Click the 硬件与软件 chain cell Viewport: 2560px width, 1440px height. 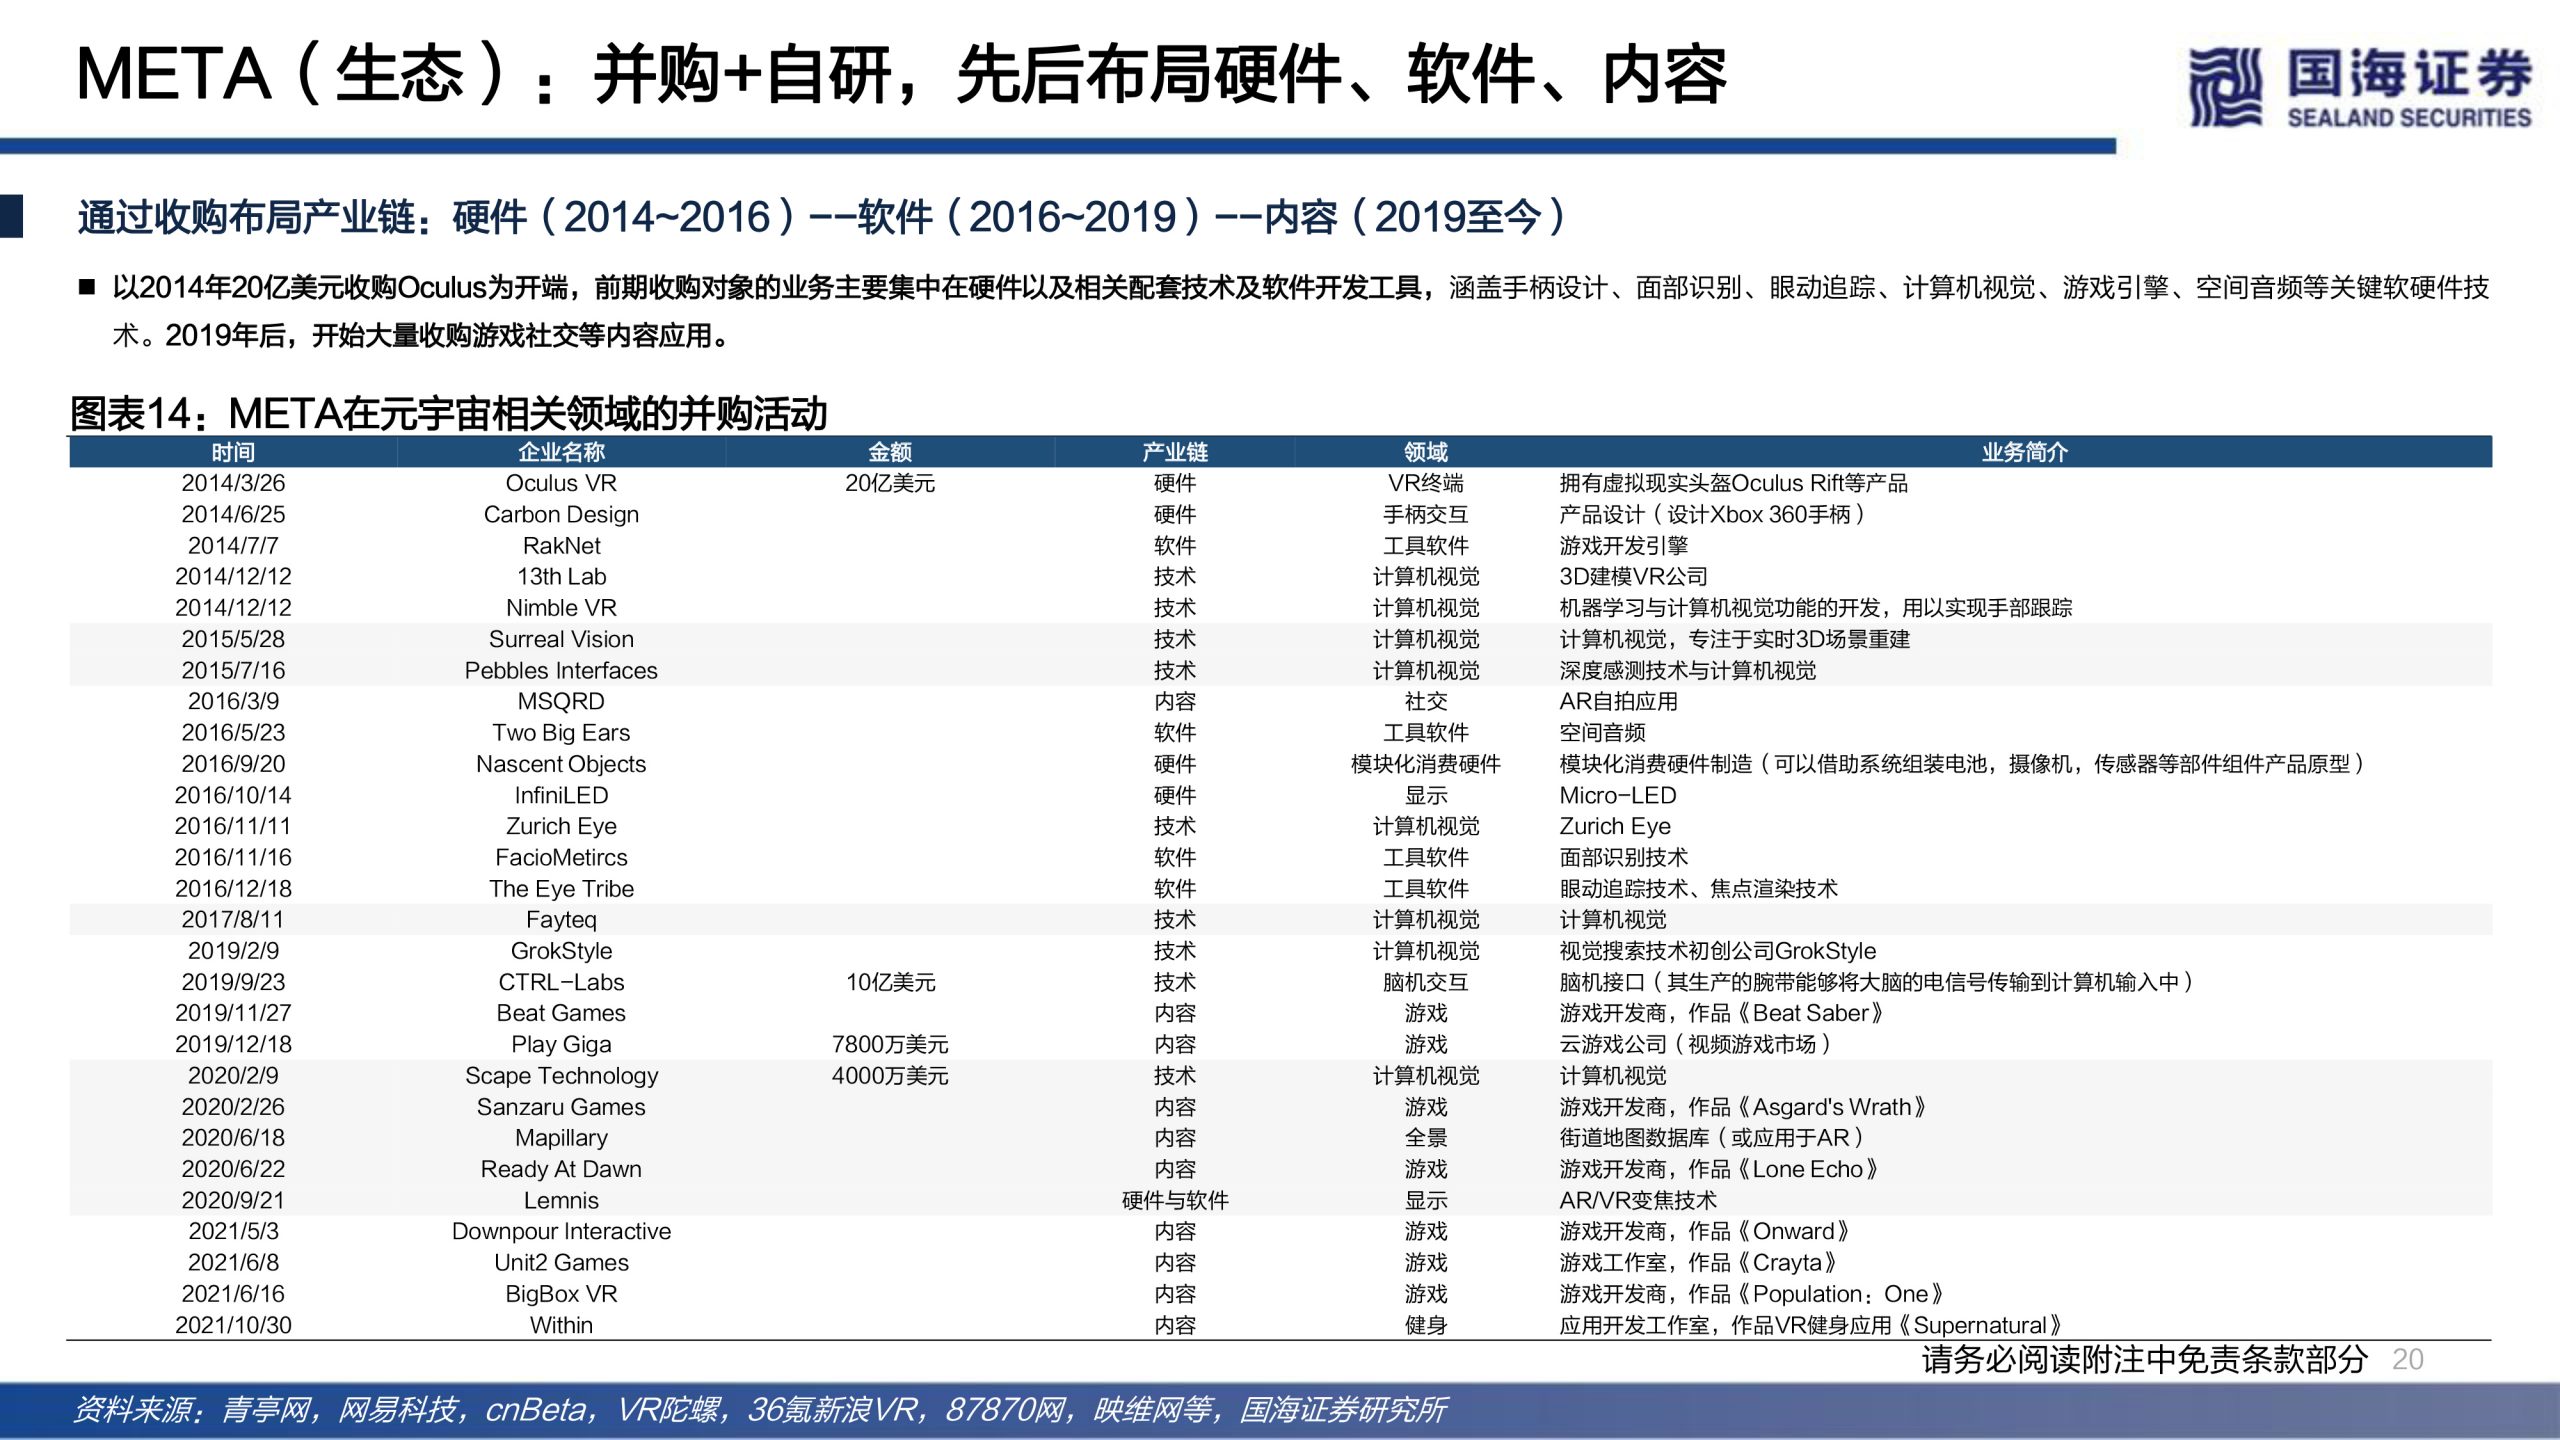point(1175,1200)
